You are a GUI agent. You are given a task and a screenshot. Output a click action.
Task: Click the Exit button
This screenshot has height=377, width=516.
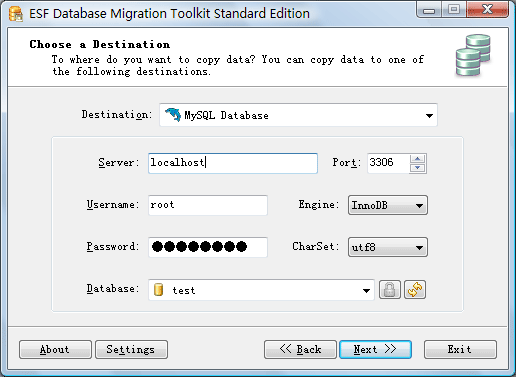(x=460, y=349)
